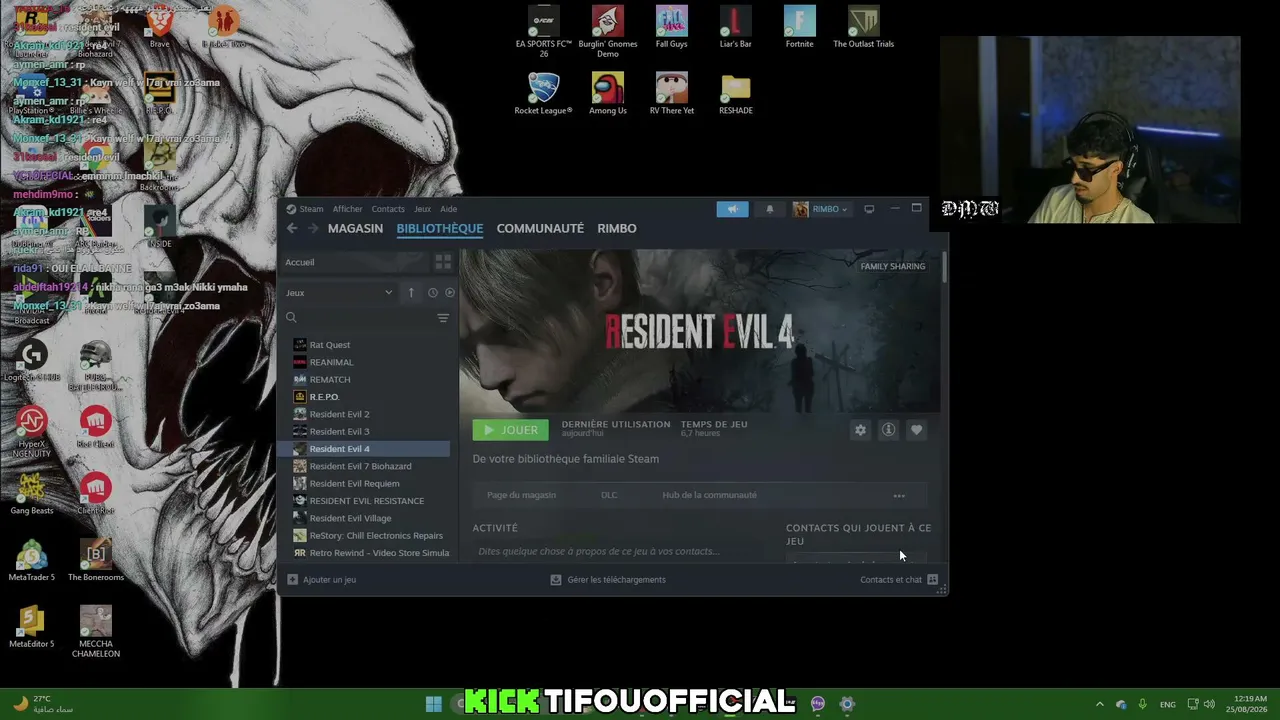
Task: Open the Steam notifications bell
Action: tap(769, 209)
